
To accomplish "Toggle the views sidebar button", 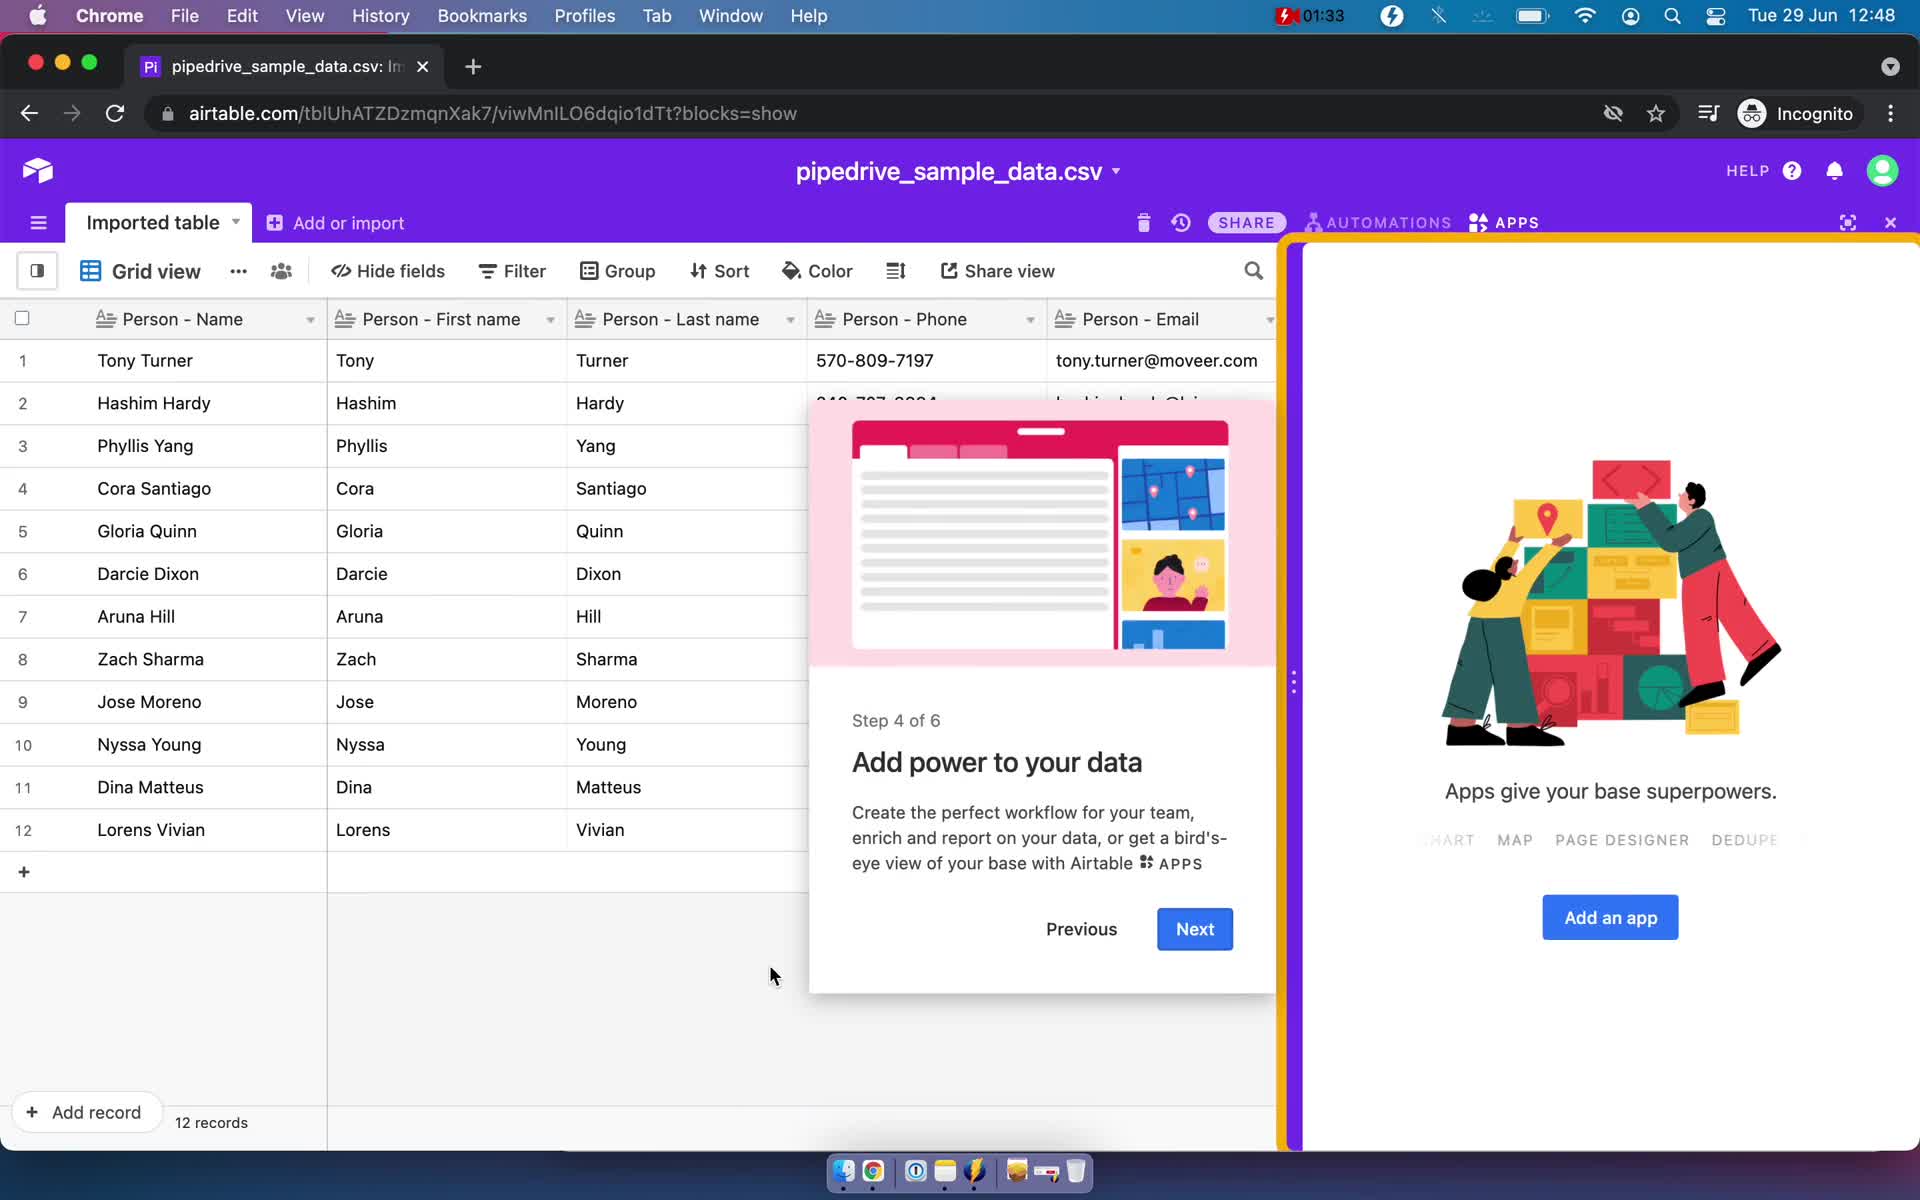I will click(37, 271).
